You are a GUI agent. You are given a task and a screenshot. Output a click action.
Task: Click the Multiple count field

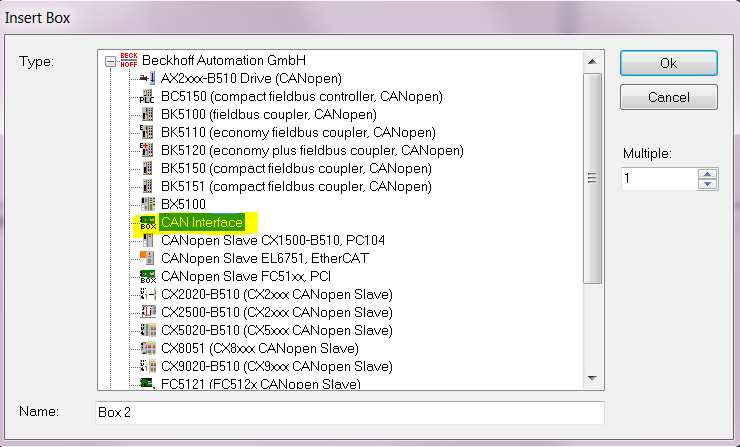(659, 178)
